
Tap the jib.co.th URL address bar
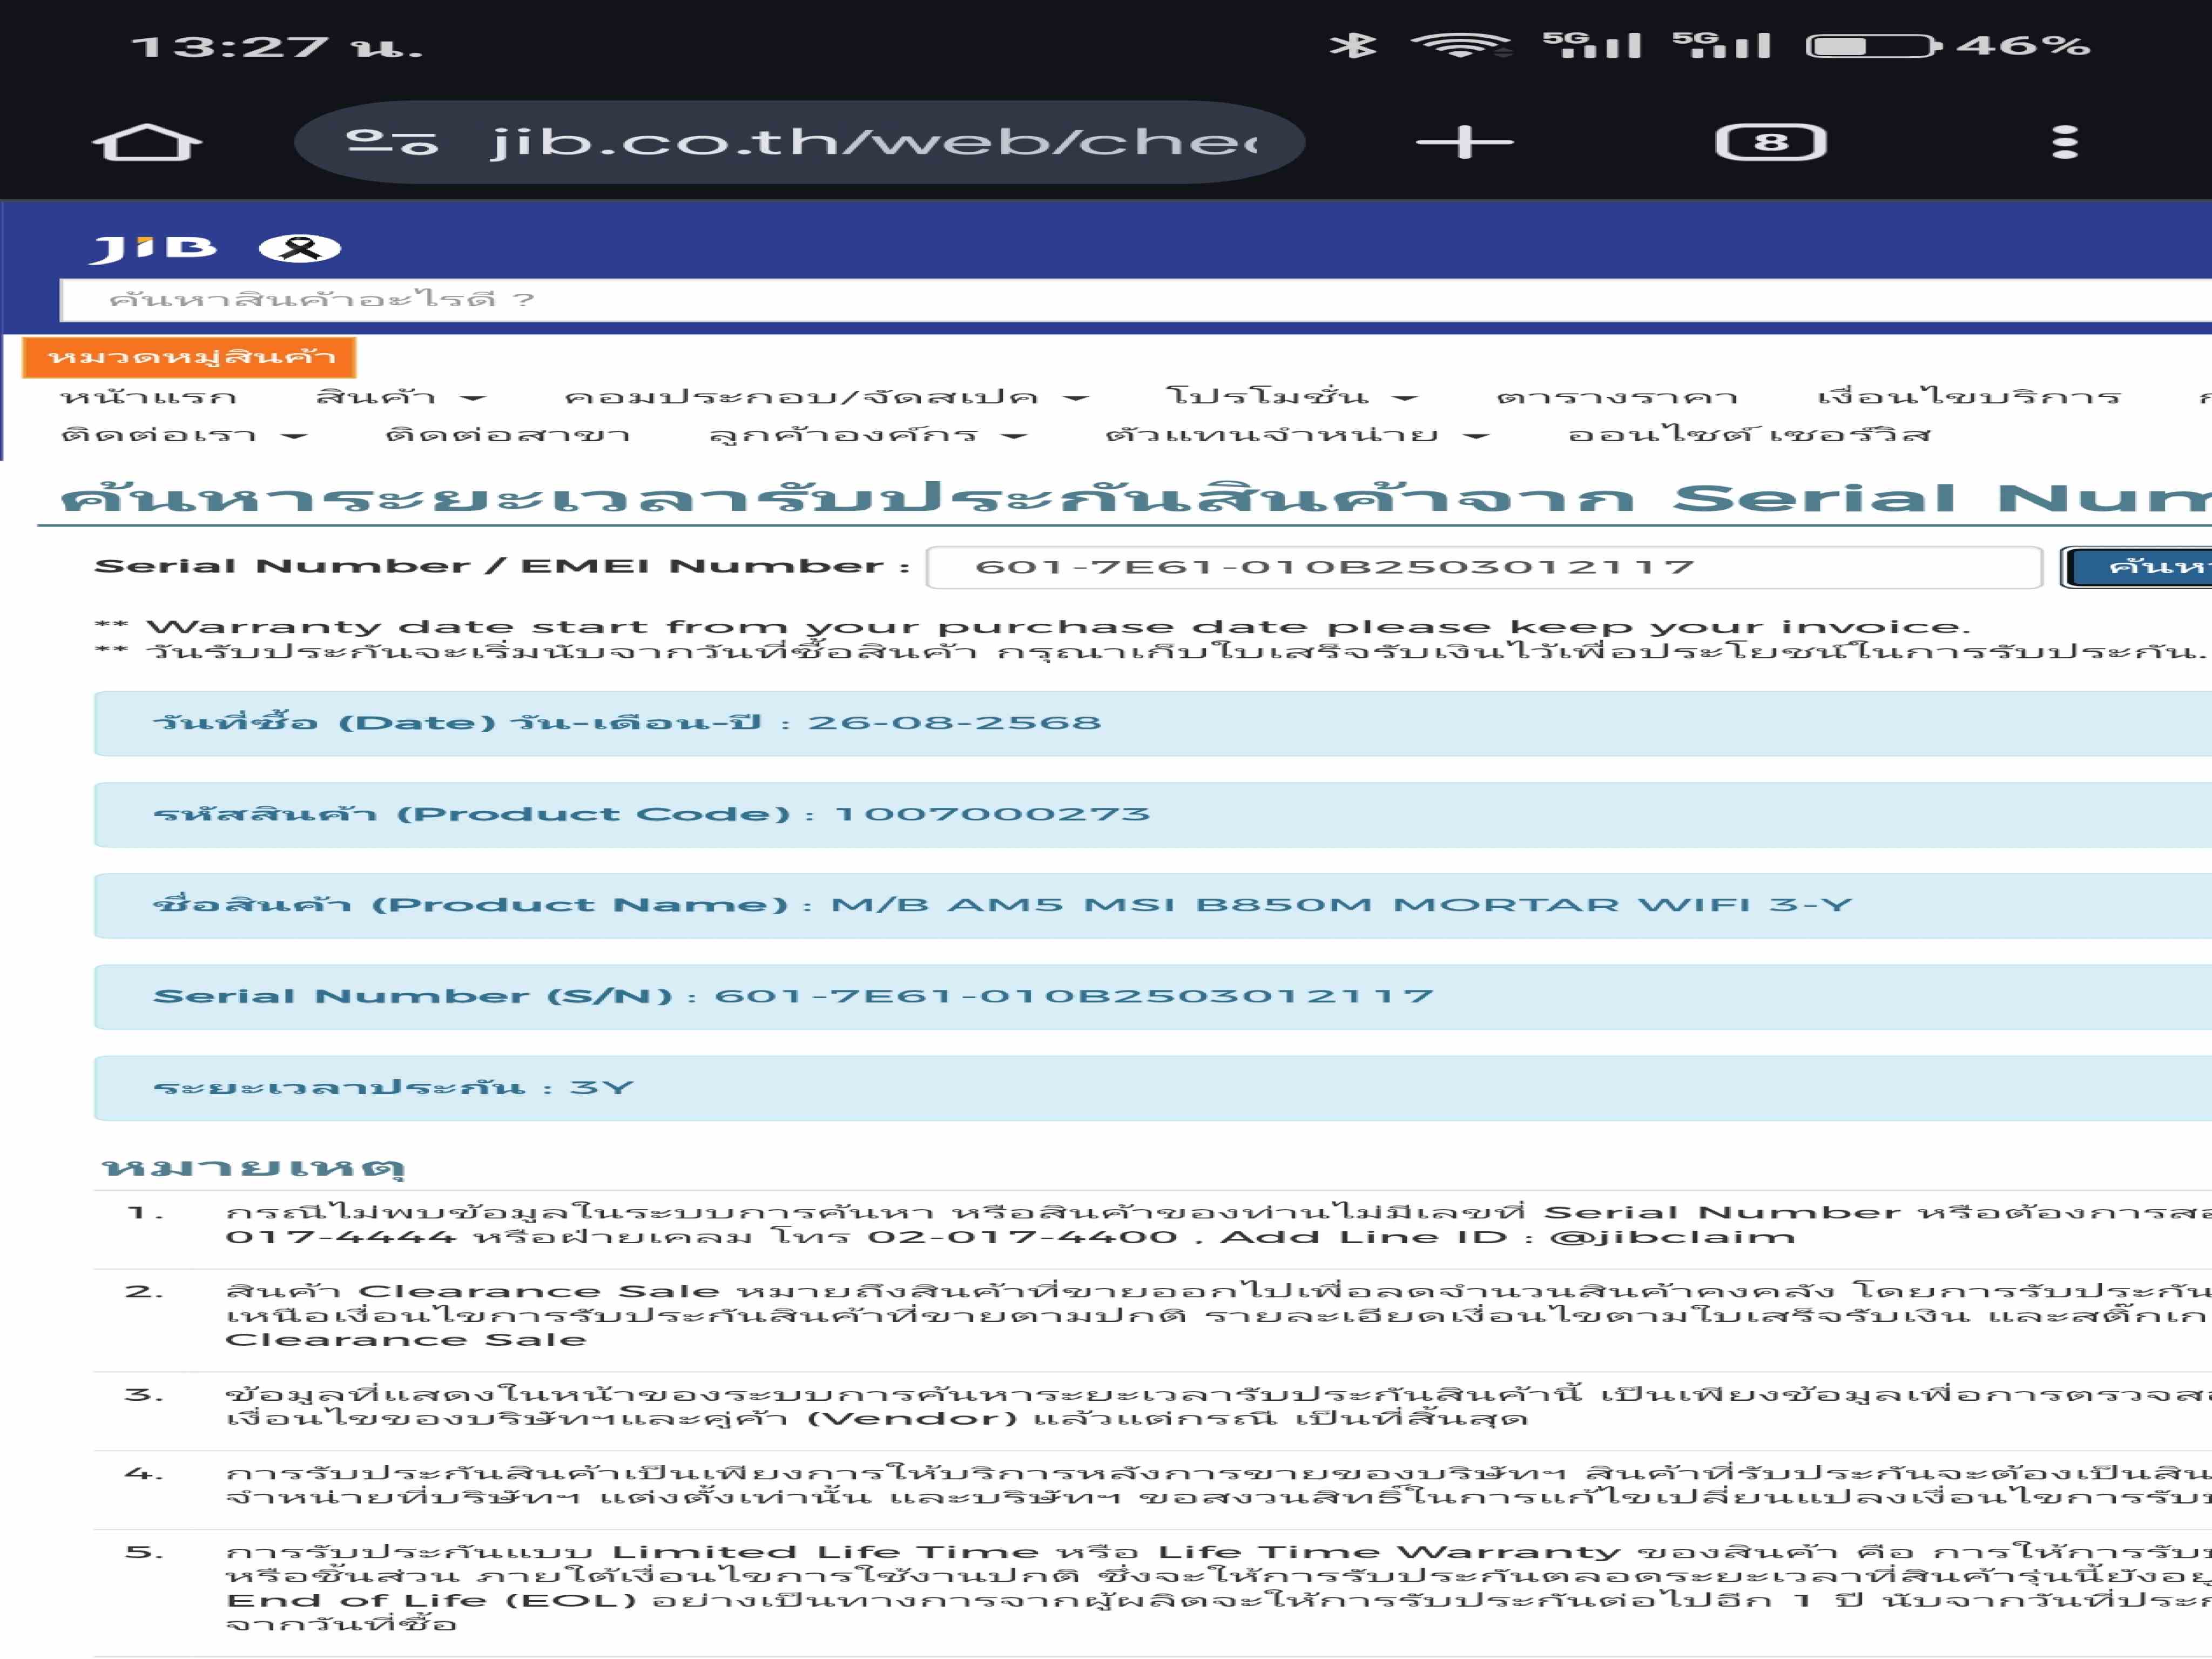(x=870, y=142)
